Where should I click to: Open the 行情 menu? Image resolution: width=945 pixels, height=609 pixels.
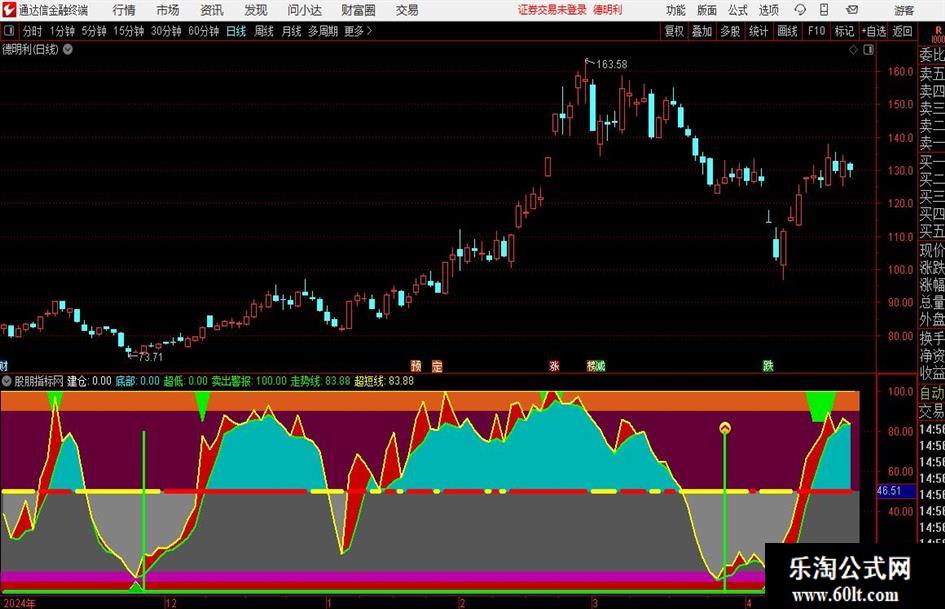click(124, 10)
